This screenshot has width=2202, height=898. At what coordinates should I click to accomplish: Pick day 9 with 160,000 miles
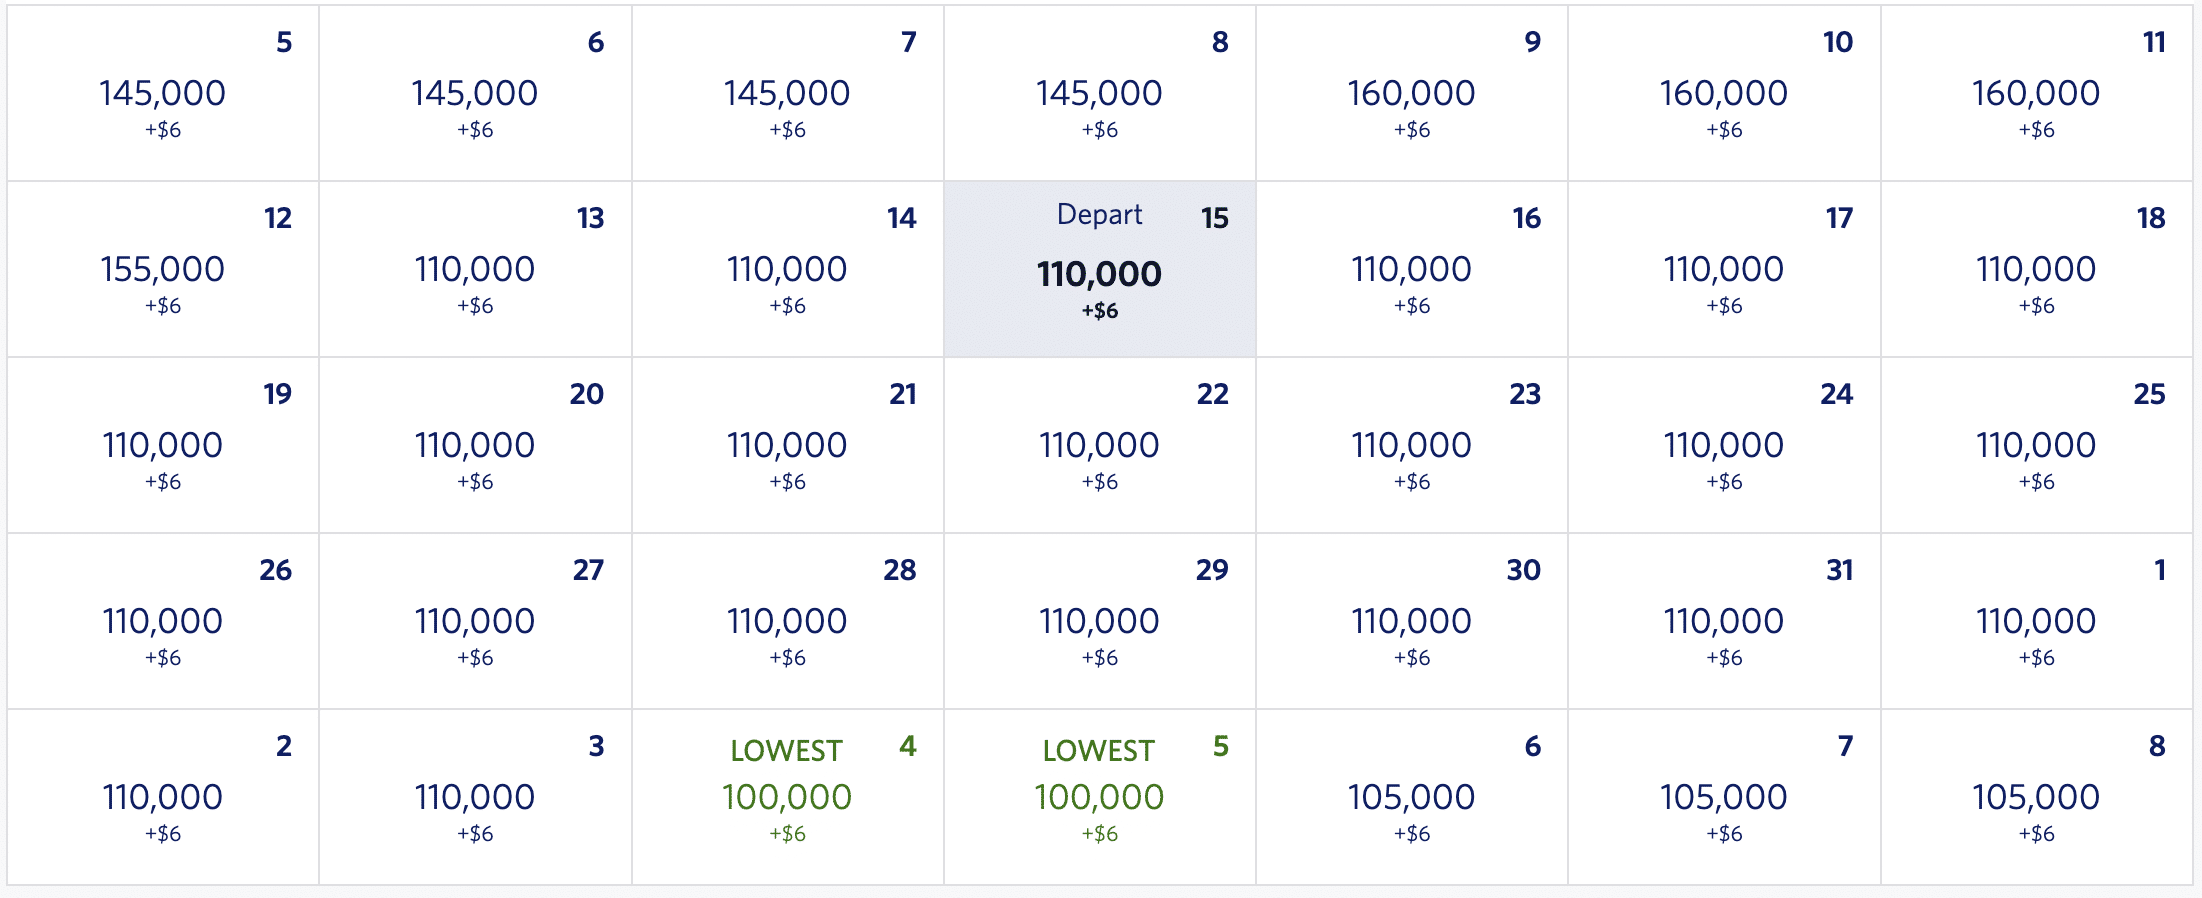[x=1411, y=94]
